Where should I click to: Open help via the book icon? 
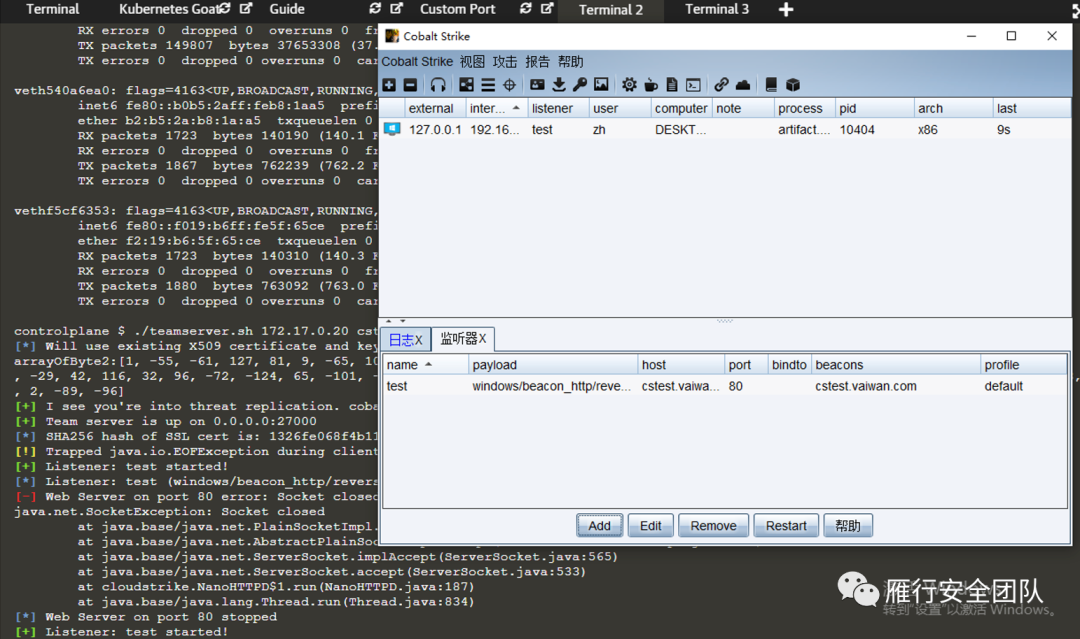tap(771, 85)
